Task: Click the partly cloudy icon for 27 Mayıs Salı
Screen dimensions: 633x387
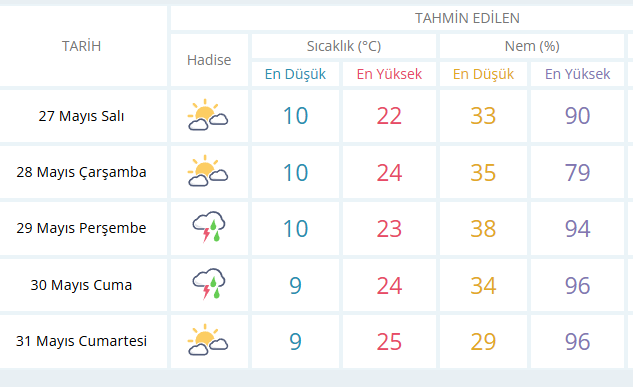Action: [208, 115]
